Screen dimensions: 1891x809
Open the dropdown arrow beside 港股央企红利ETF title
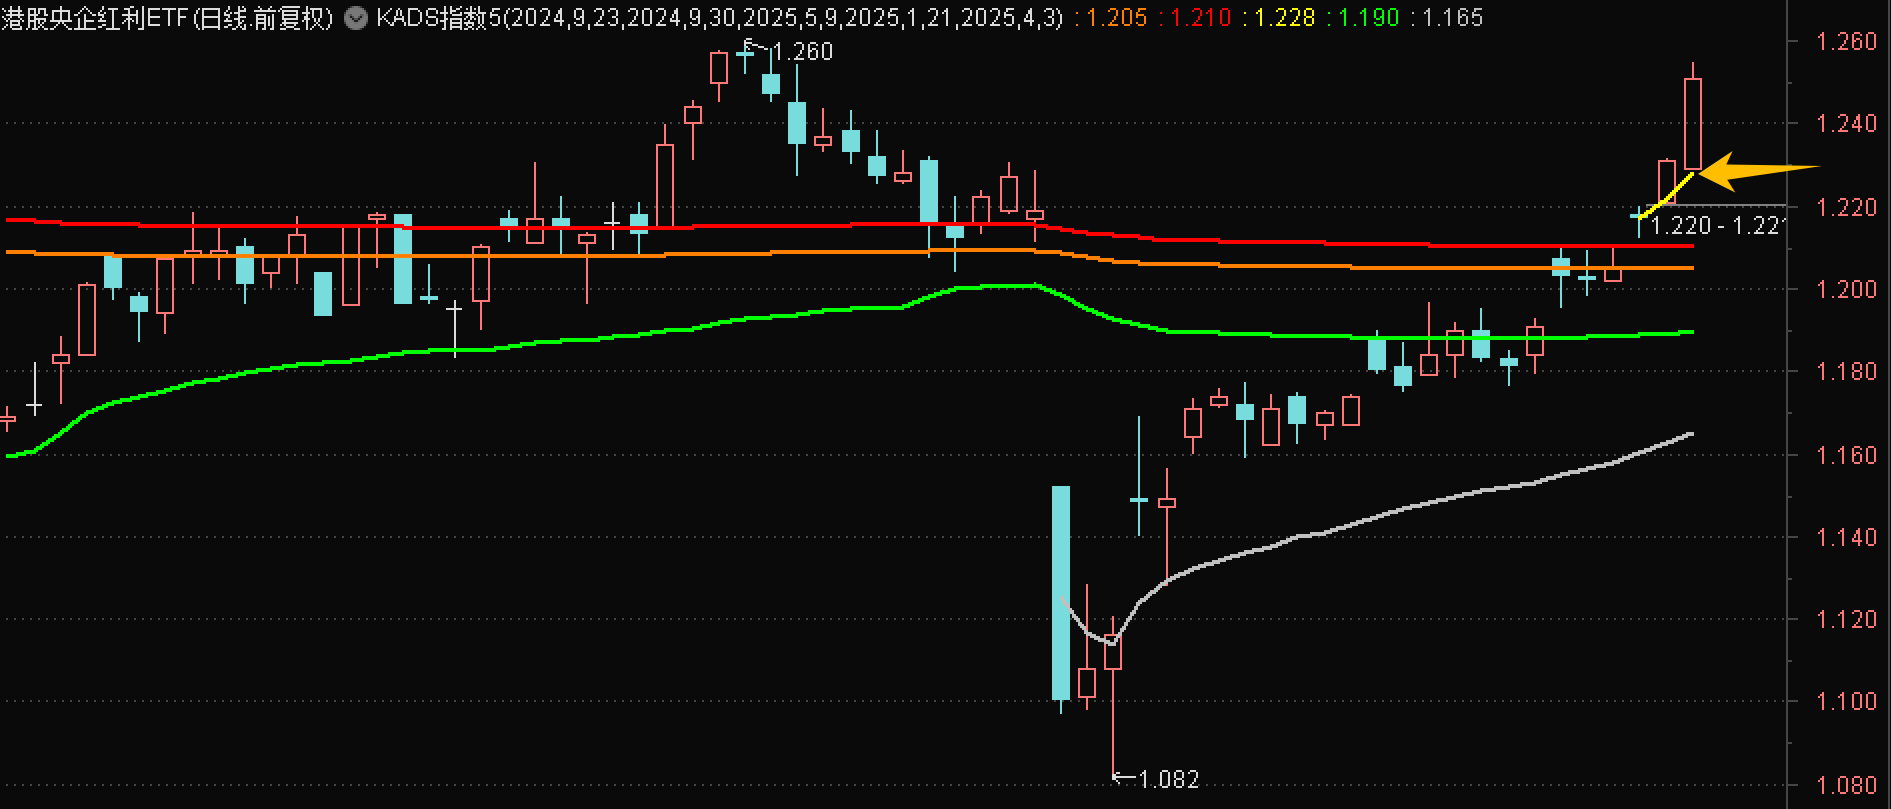pos(355,18)
